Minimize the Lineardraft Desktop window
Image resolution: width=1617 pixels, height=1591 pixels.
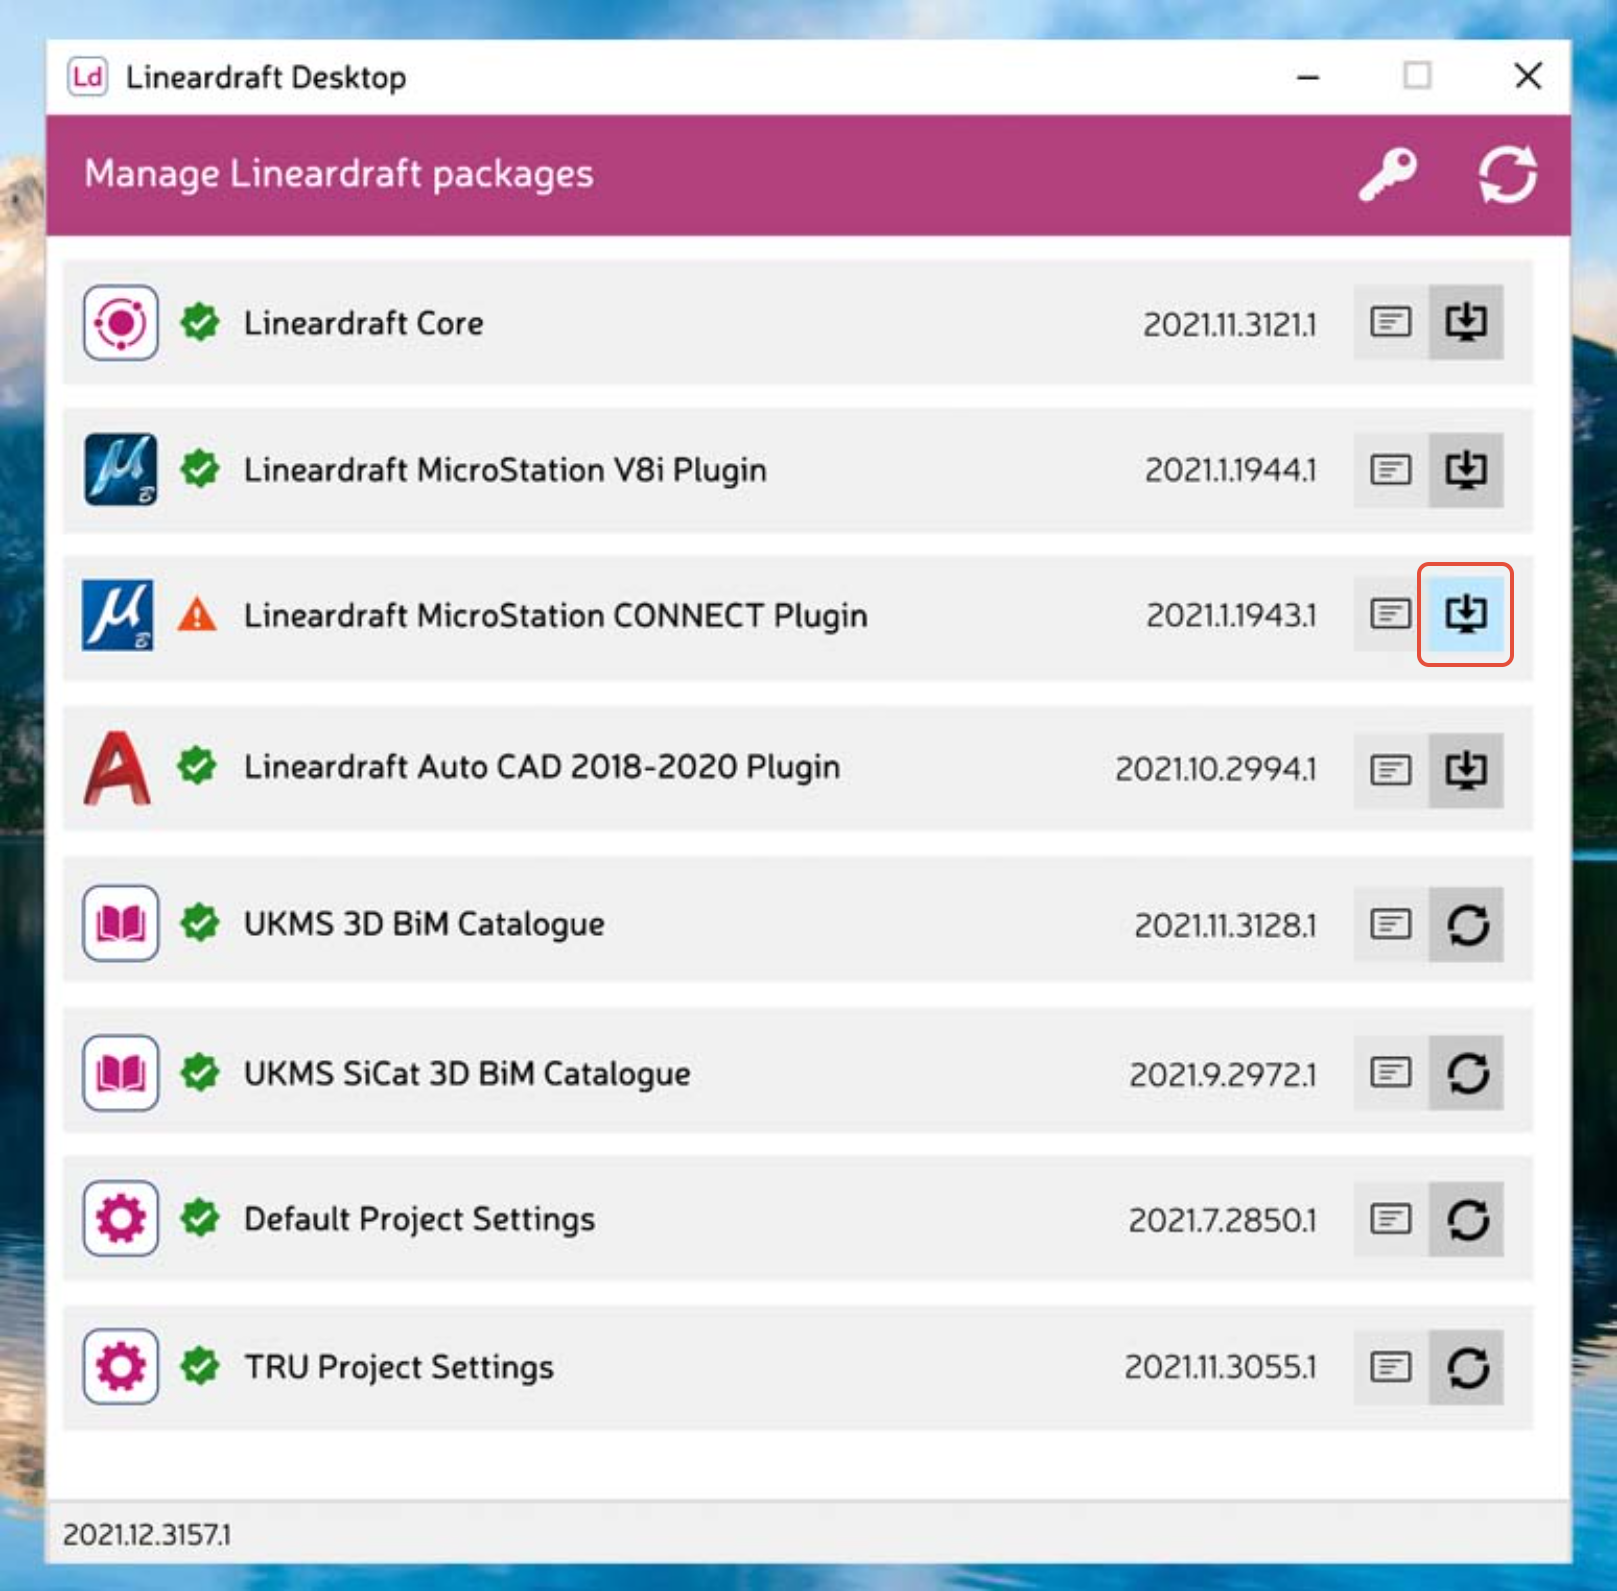coord(1308,77)
